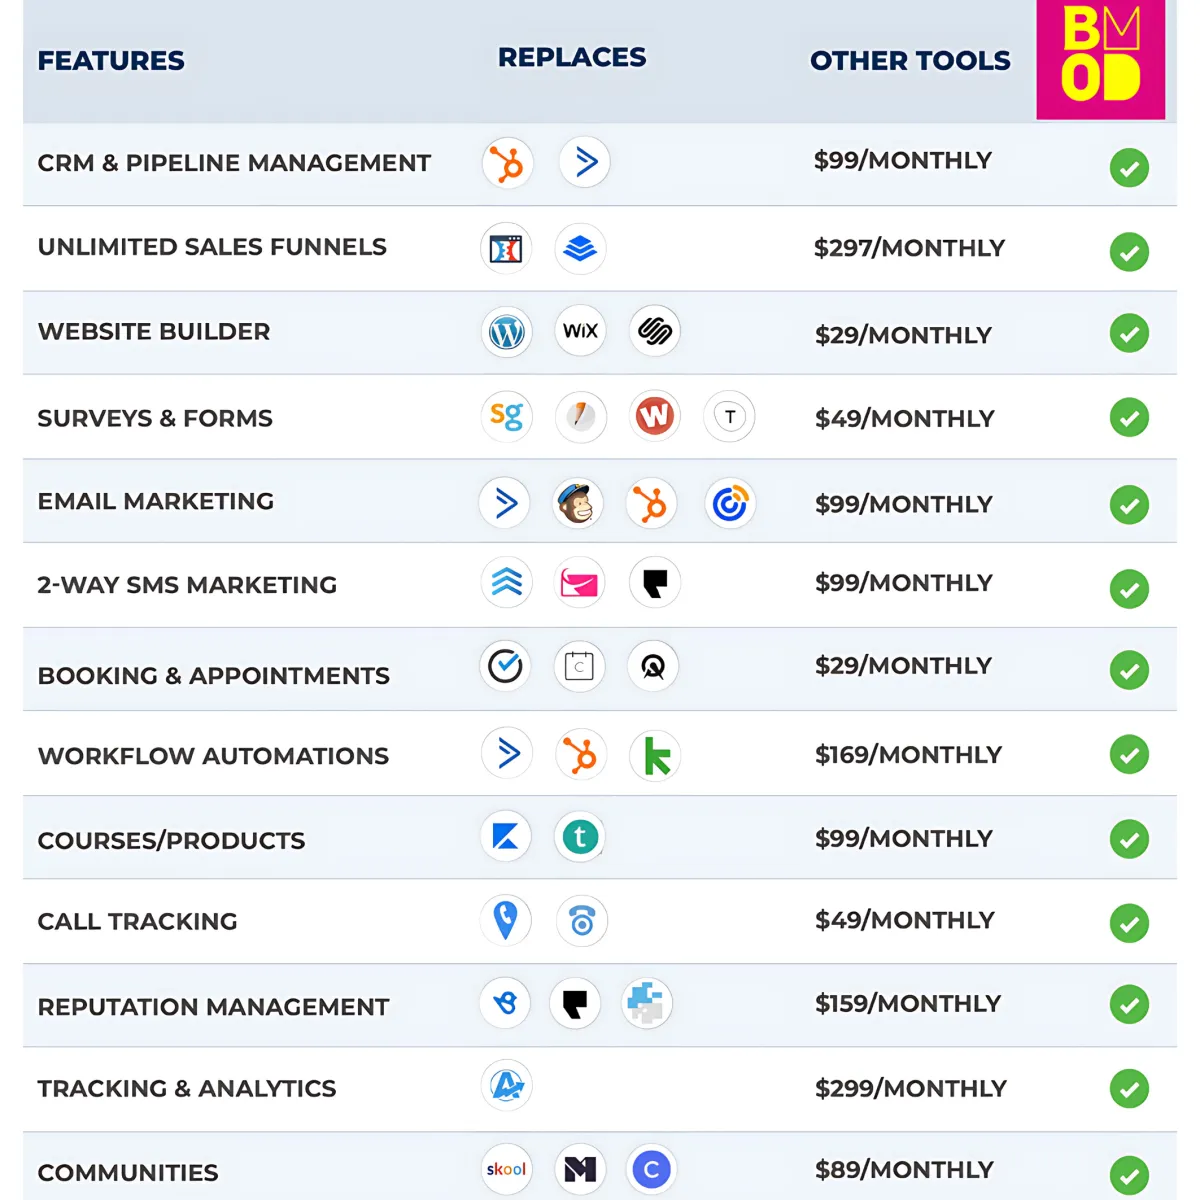
Task: Click the Teachable t icon in Courses row
Action: click(580, 837)
